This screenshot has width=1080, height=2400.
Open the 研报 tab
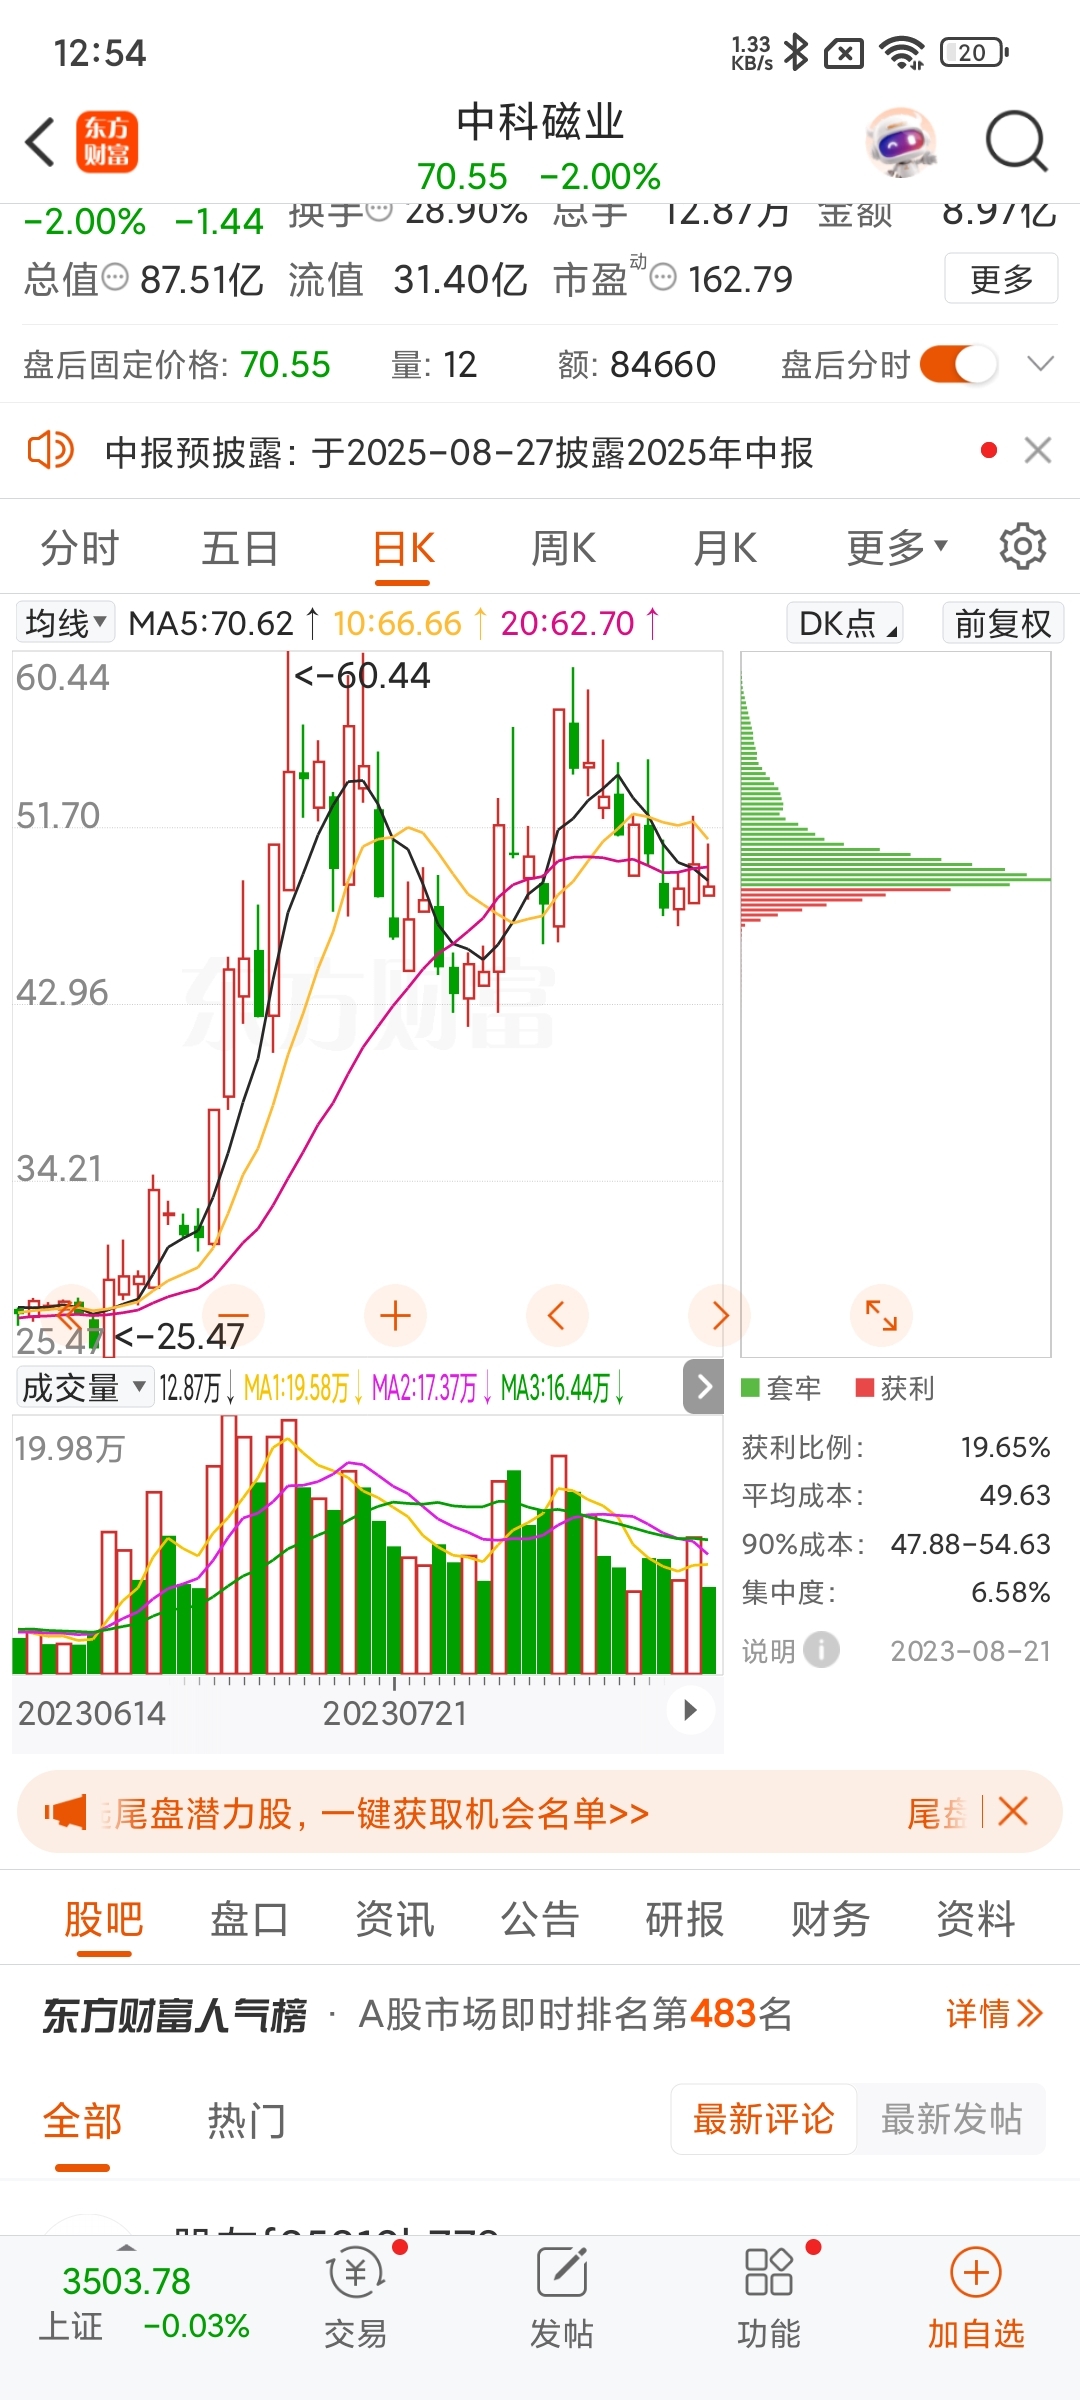[x=685, y=1918]
